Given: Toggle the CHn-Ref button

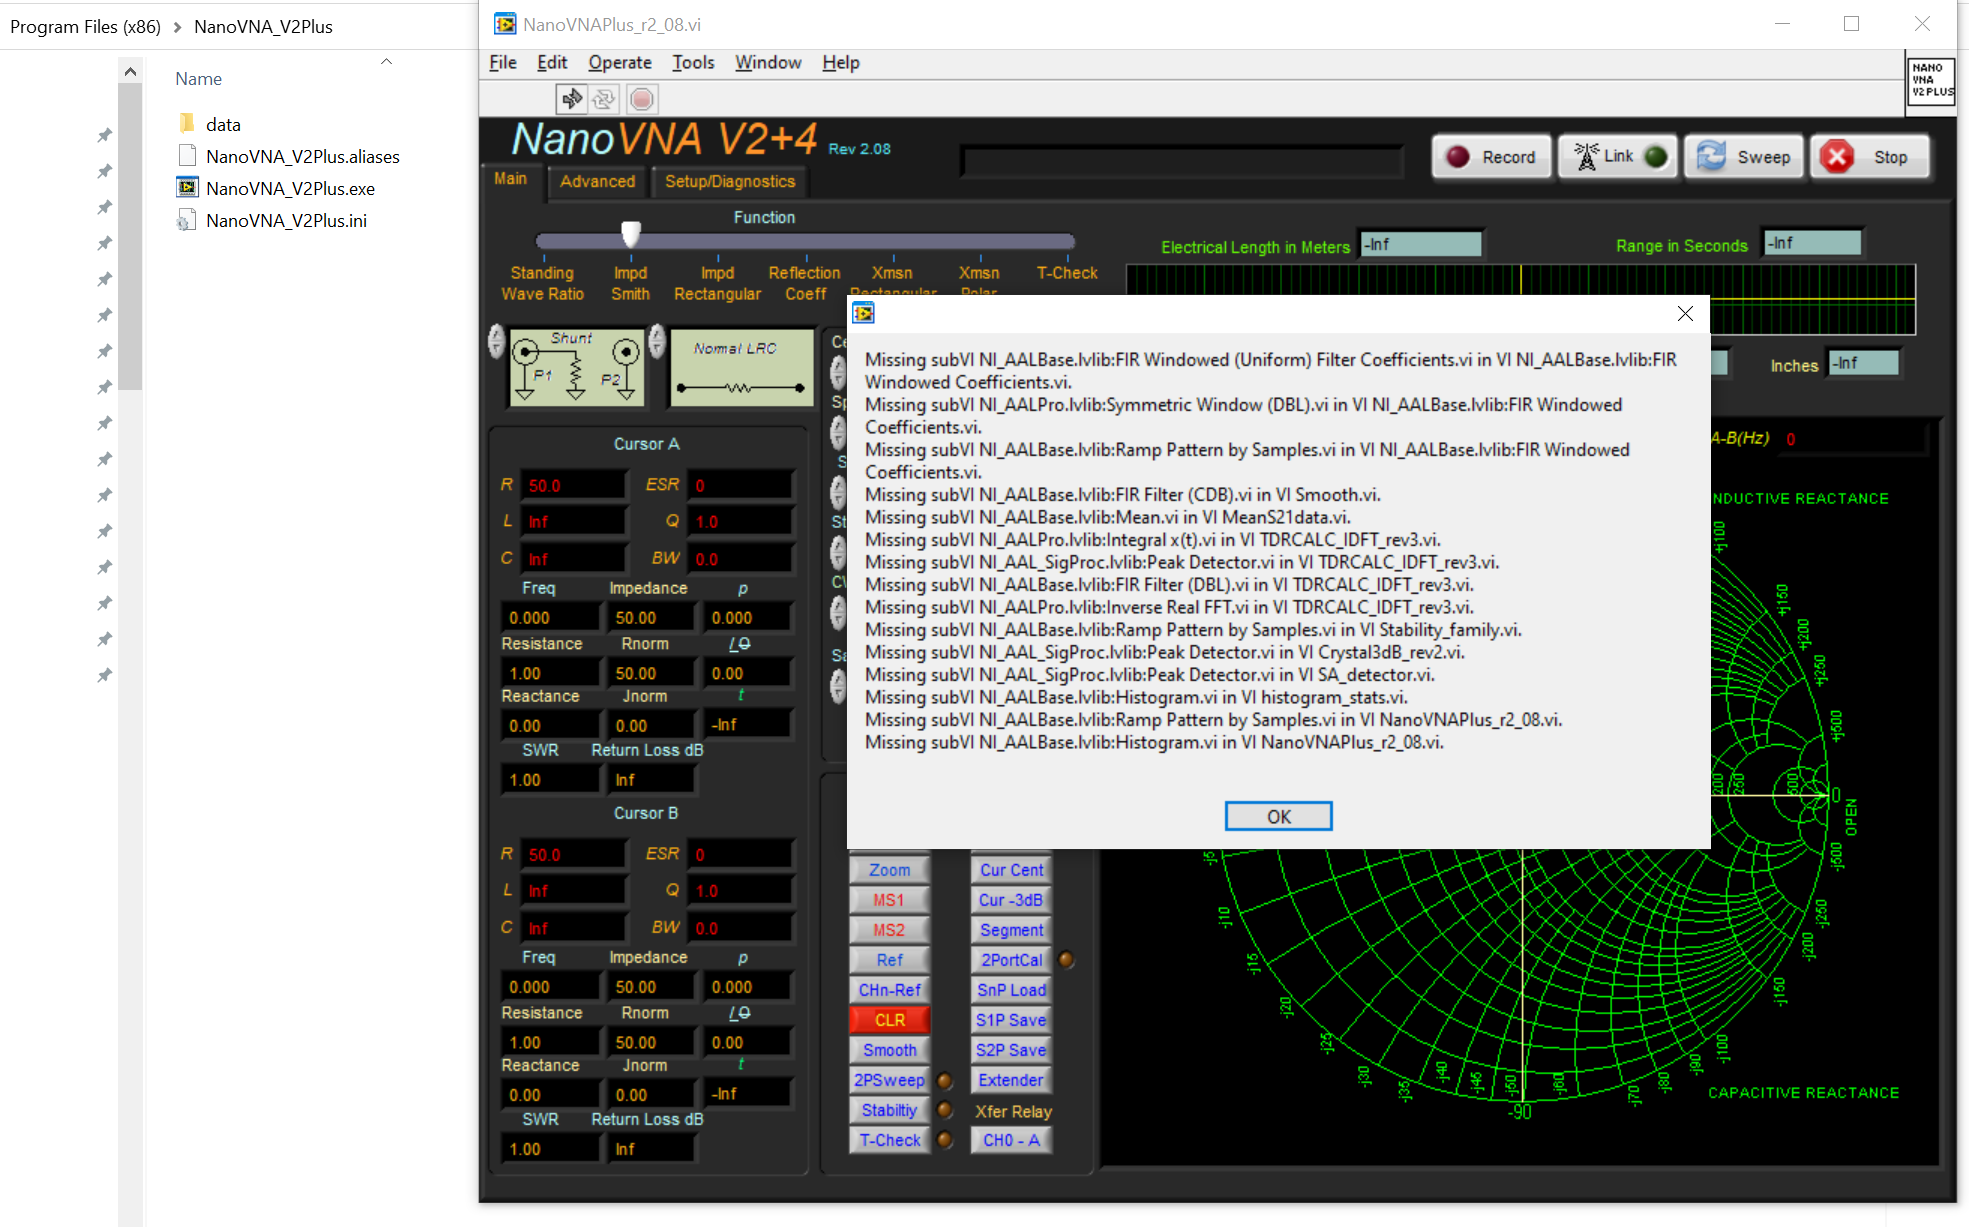Looking at the screenshot, I should [889, 990].
